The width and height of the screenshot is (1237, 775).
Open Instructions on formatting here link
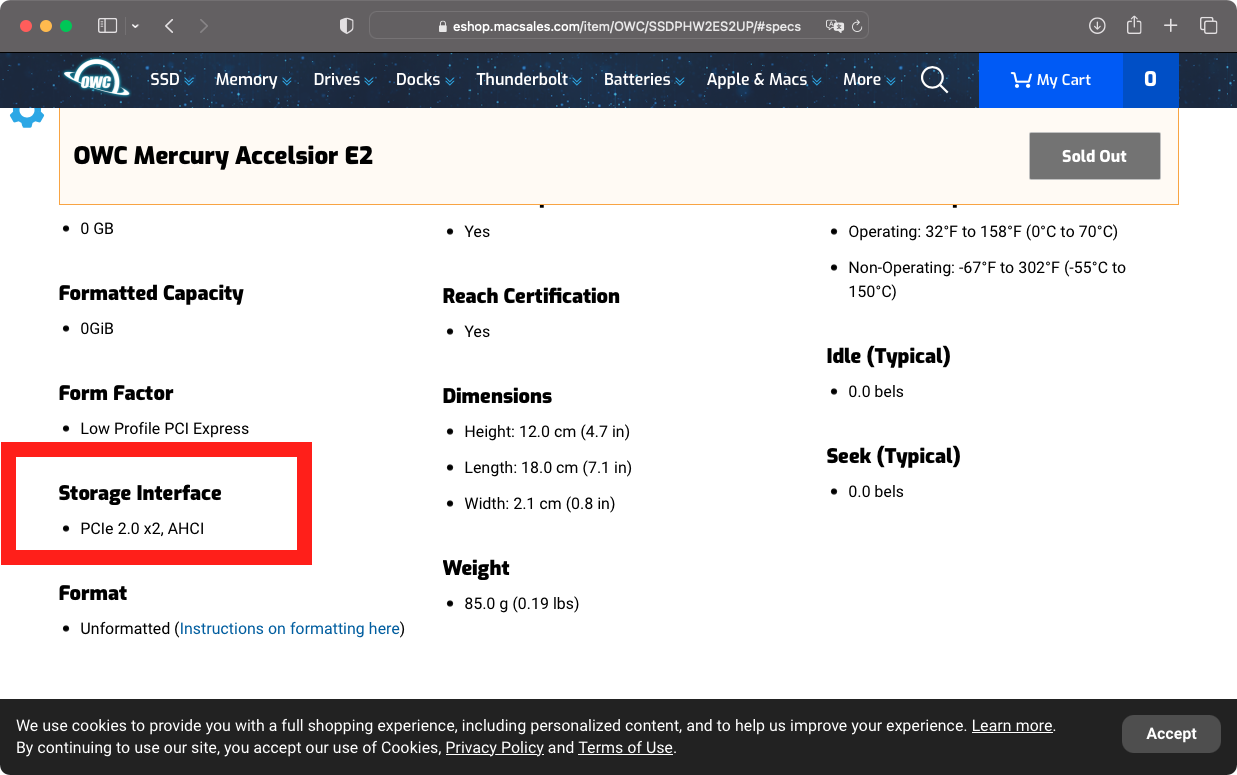[x=290, y=628]
